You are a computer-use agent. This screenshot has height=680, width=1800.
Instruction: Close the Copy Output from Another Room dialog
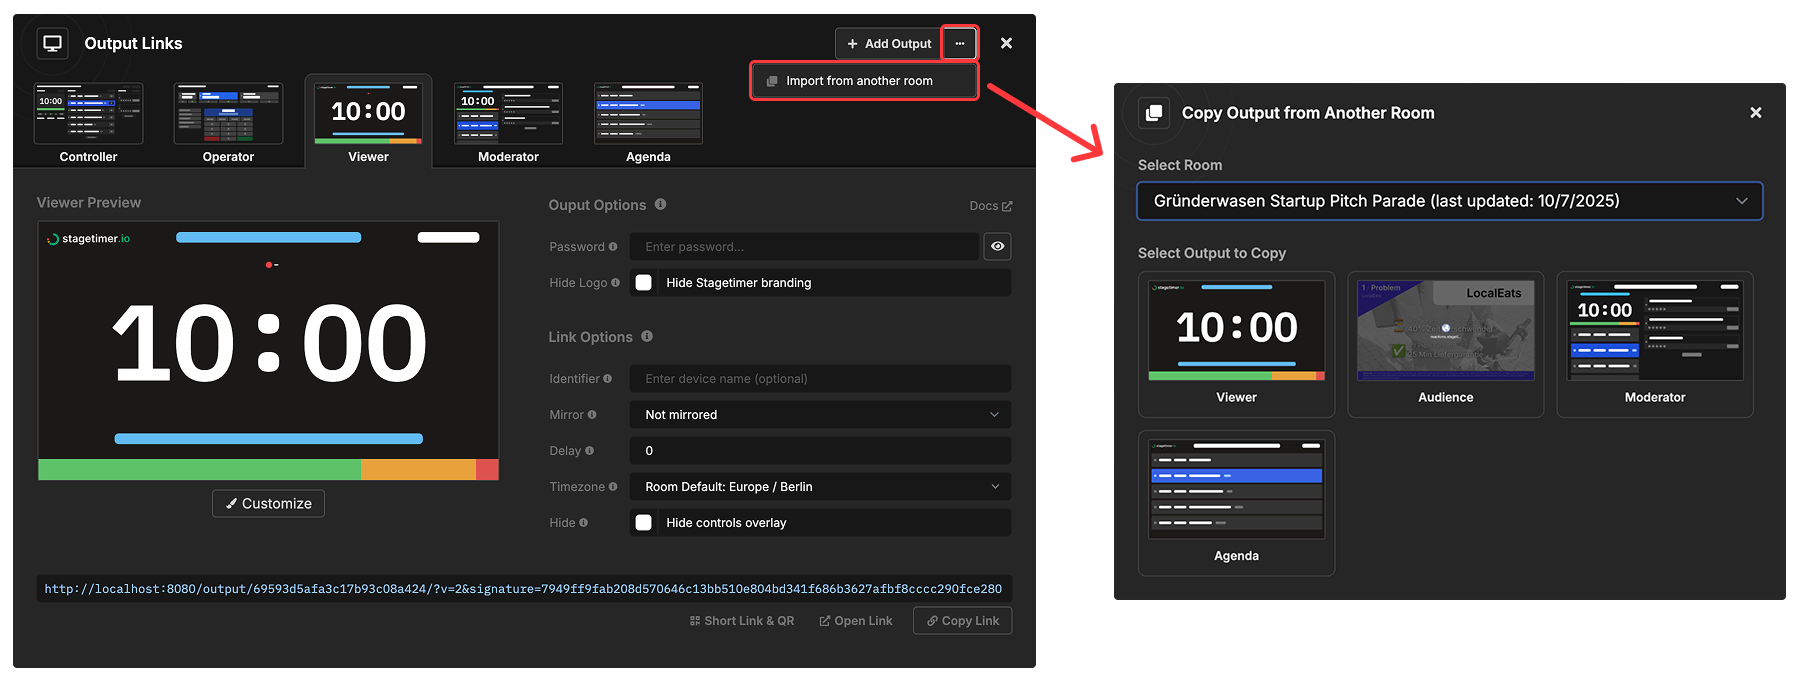tap(1755, 113)
